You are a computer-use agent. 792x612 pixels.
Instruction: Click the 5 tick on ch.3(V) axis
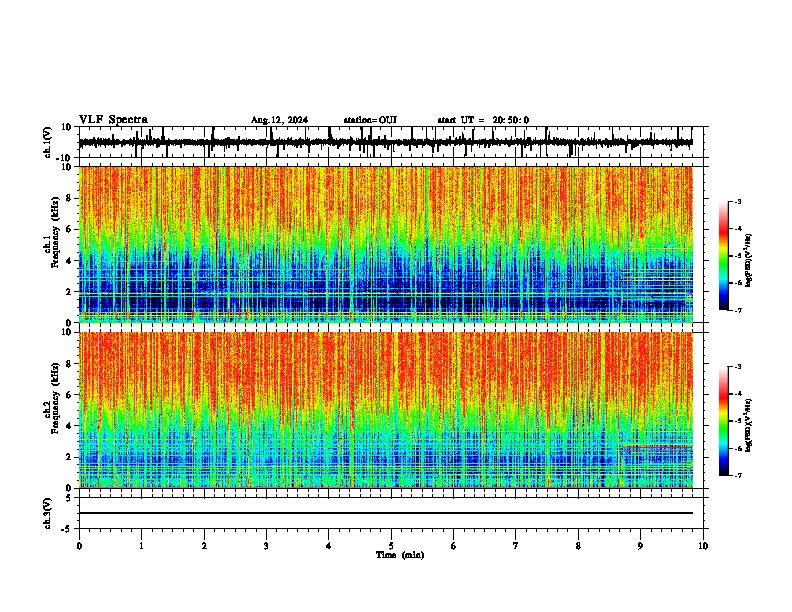(x=70, y=497)
